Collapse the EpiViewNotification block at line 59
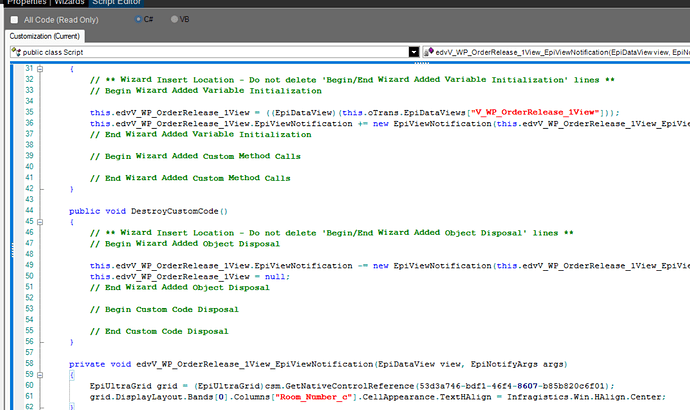This screenshot has height=410, width=690. (40, 375)
